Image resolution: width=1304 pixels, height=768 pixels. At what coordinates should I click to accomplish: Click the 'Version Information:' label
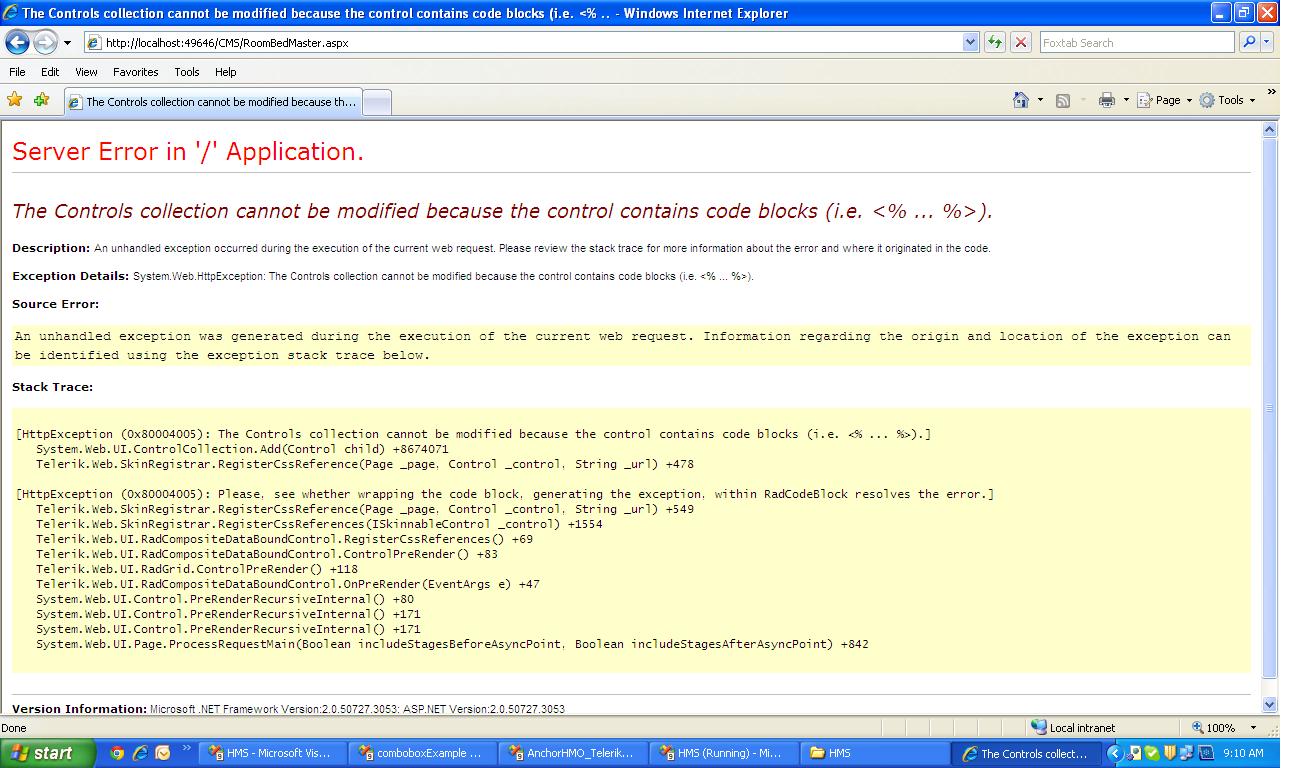click(79, 709)
